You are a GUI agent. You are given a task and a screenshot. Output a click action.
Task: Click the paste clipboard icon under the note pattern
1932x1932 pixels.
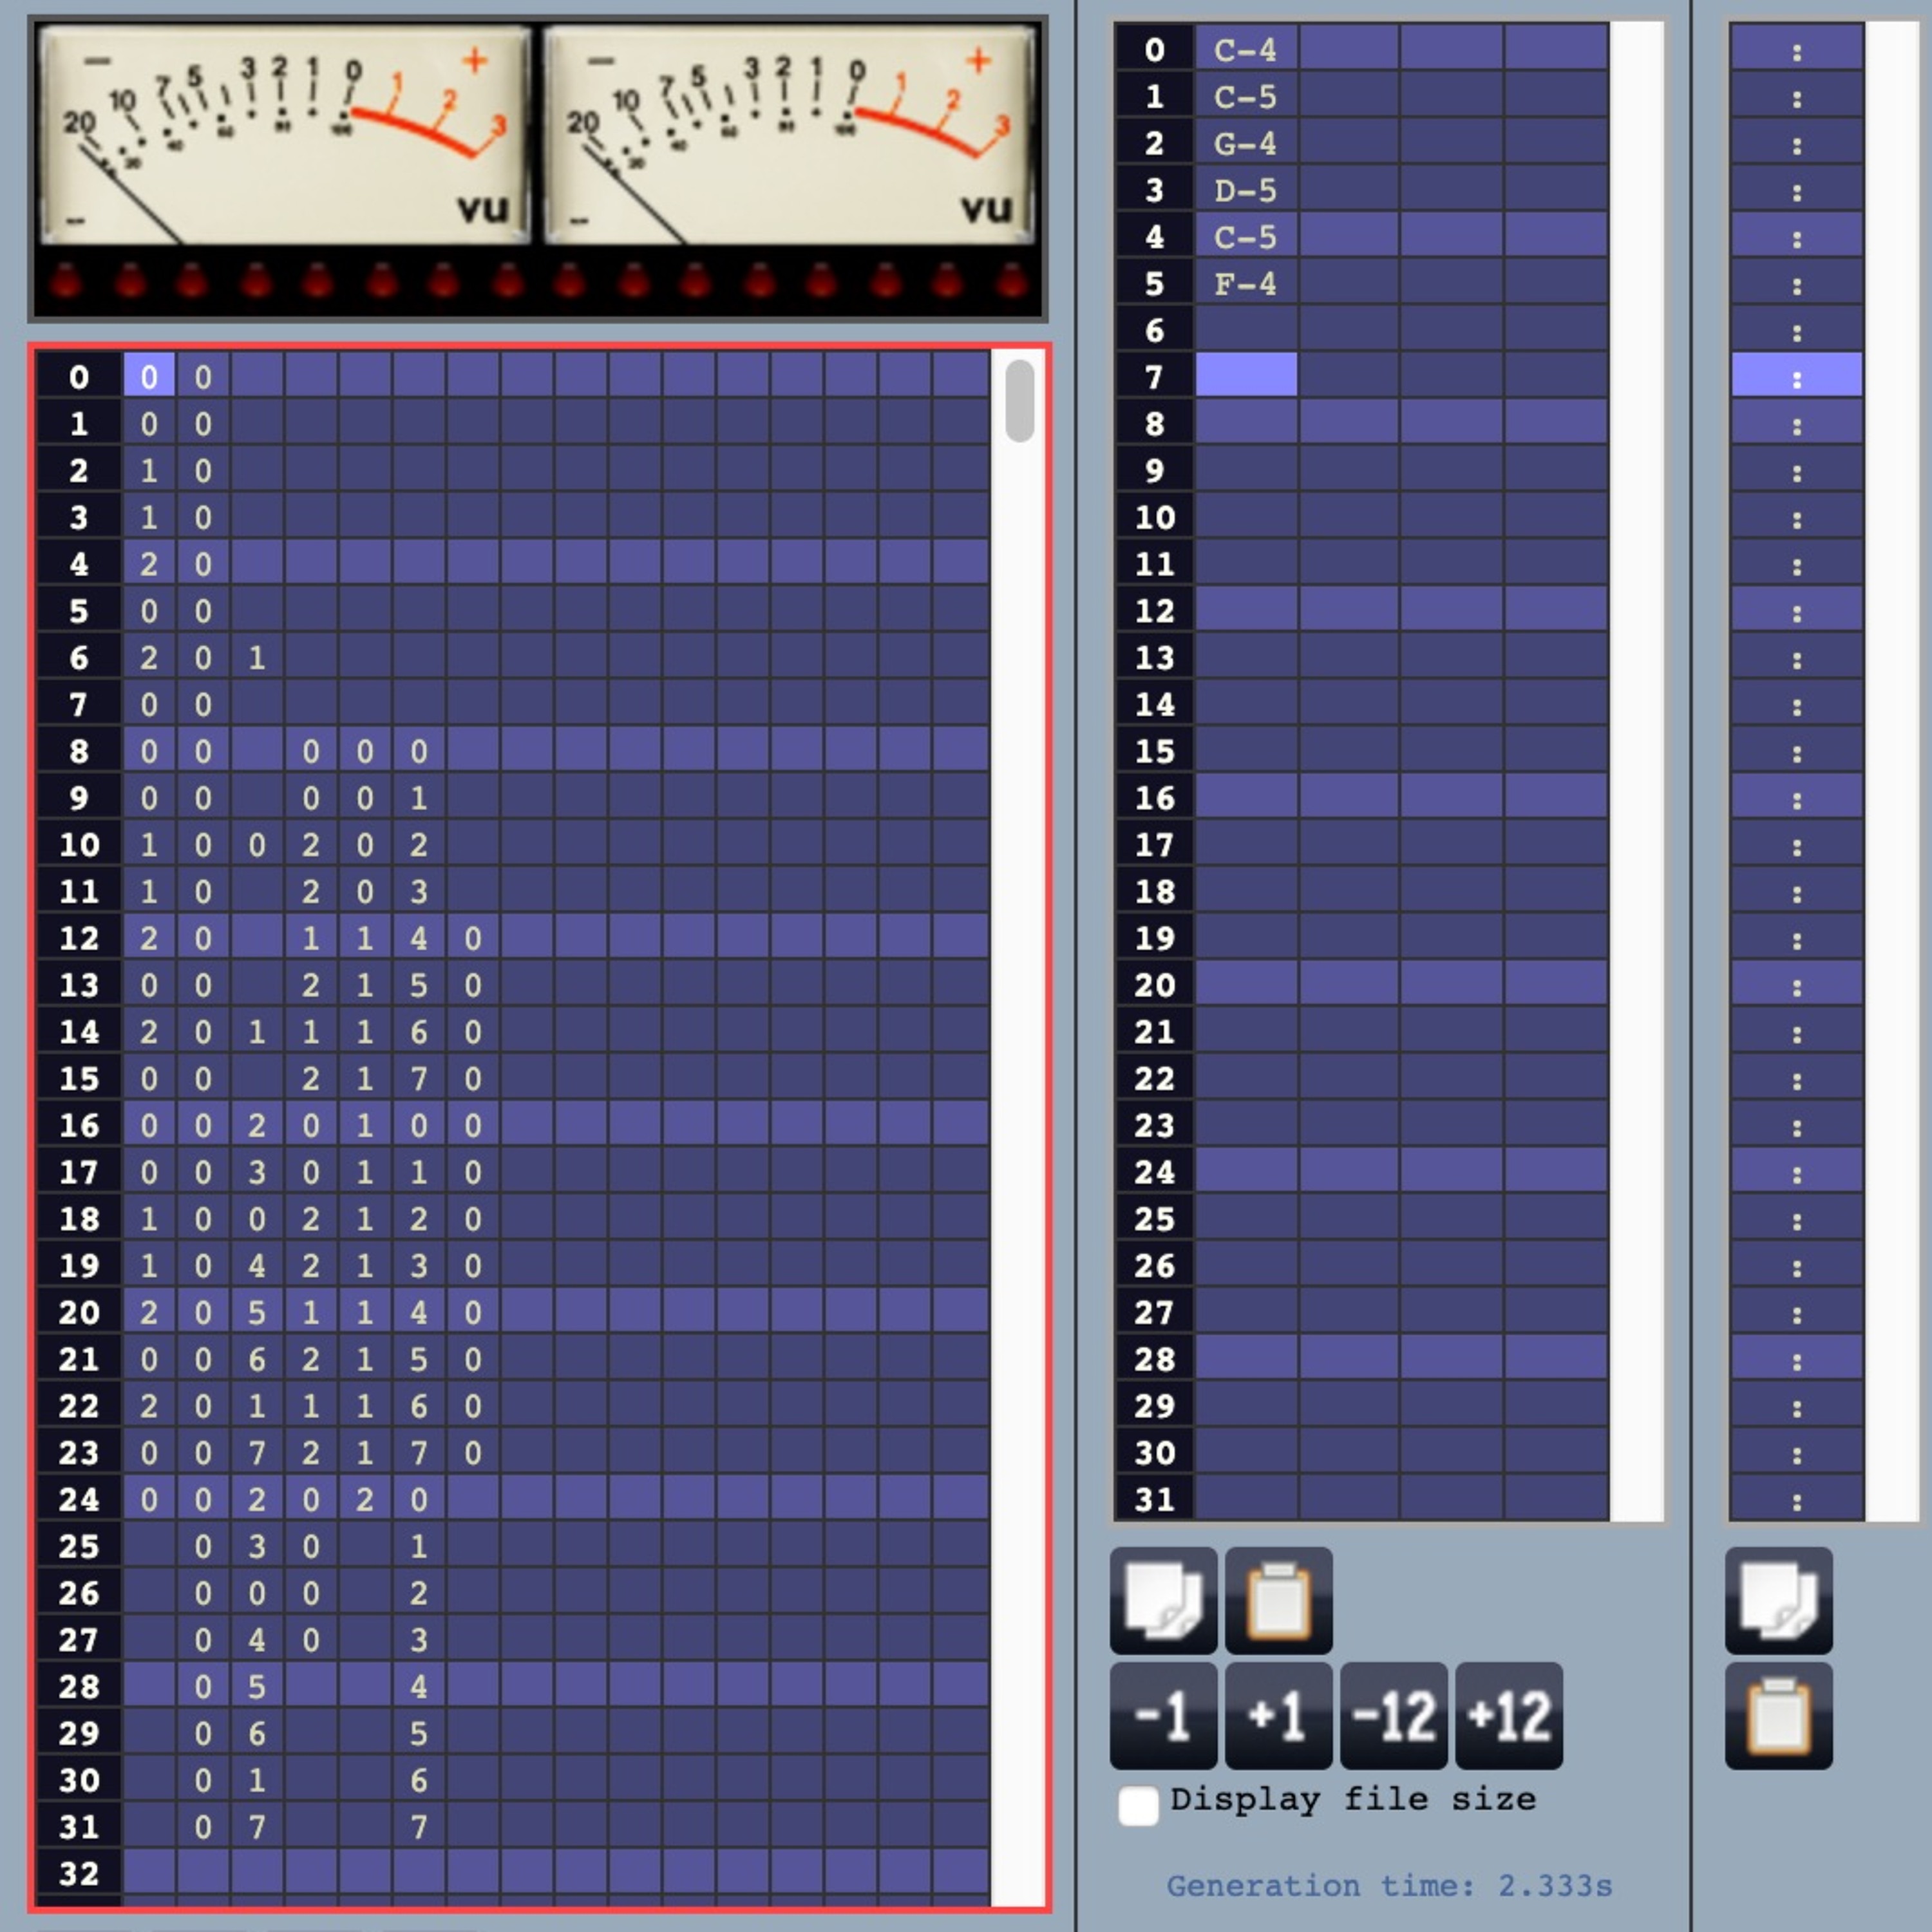[x=1278, y=1600]
